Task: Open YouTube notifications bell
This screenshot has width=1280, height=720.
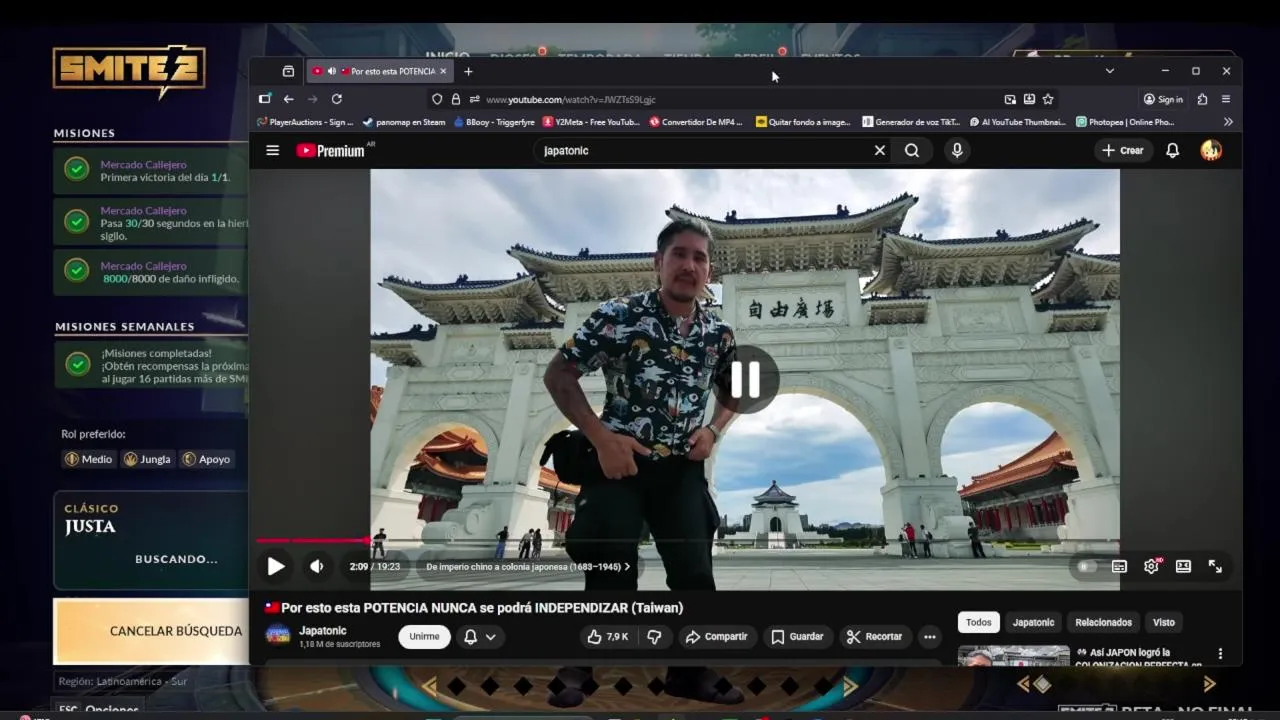Action: point(1172,150)
